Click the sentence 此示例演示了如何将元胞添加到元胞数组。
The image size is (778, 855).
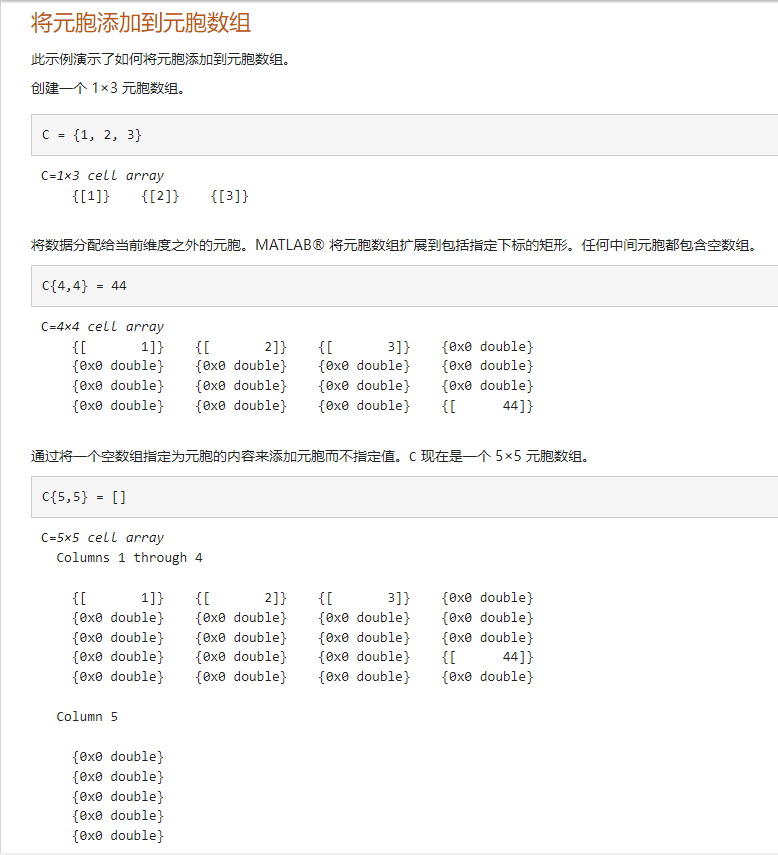(x=161, y=59)
